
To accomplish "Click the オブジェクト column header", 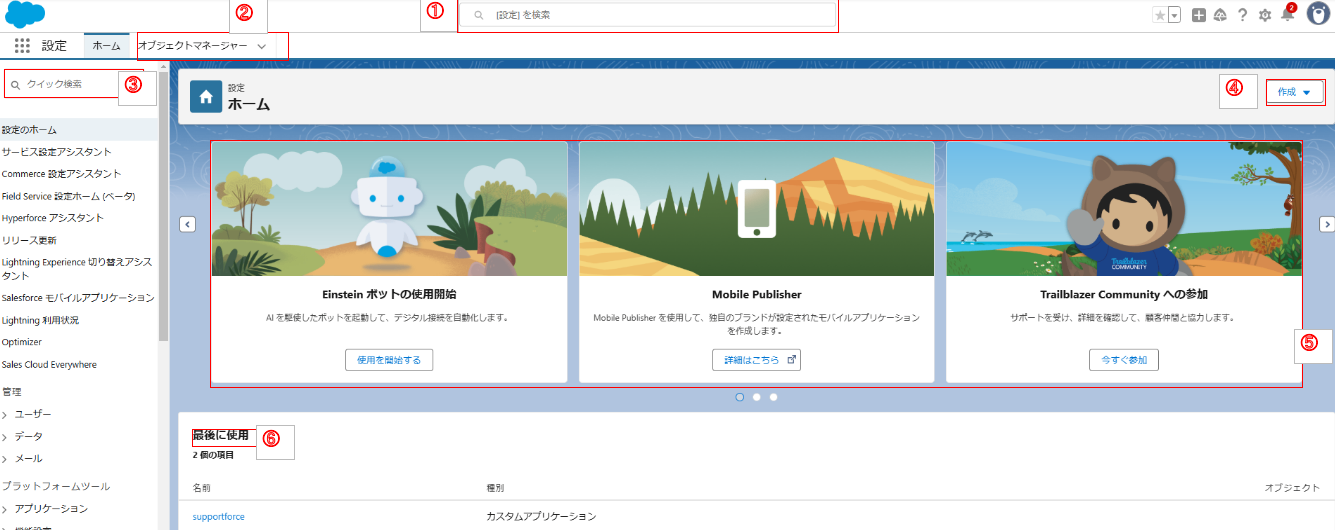I will pos(1292,487).
